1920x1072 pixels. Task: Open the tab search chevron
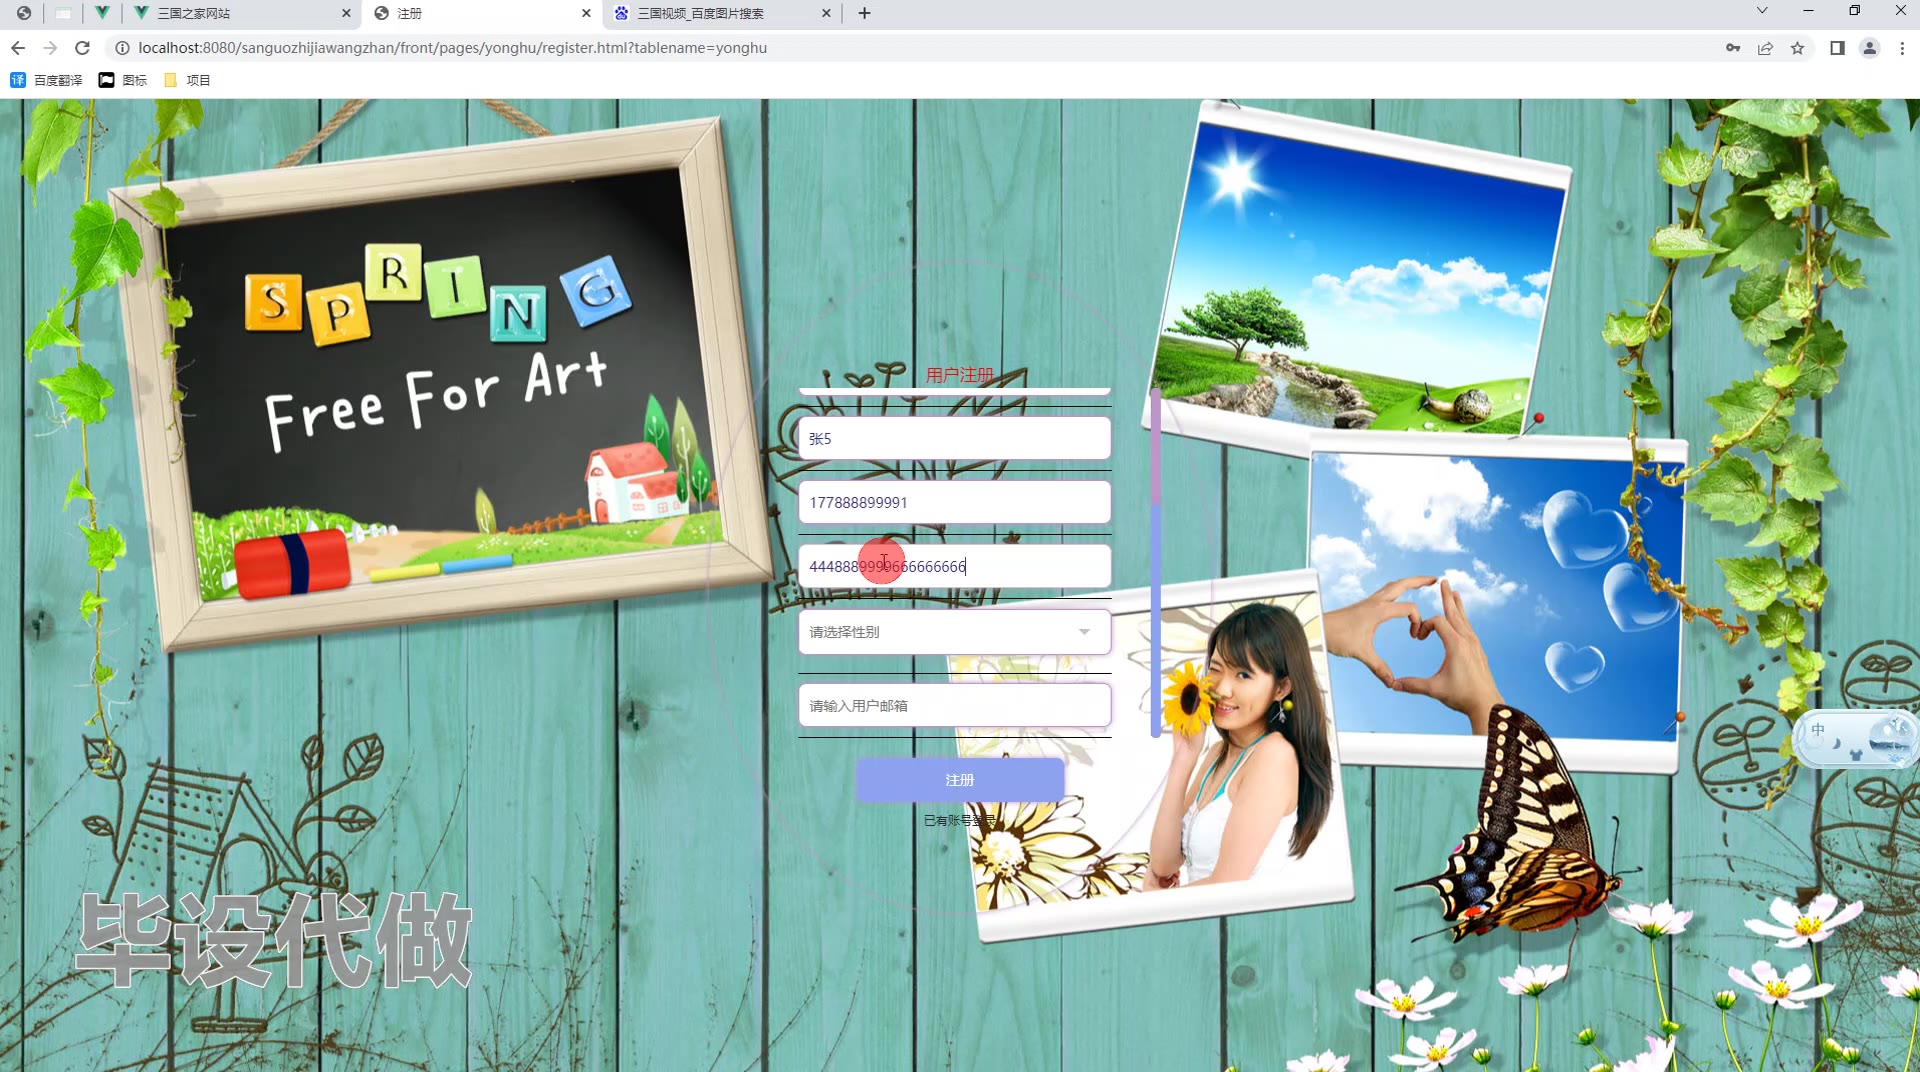coord(1762,11)
